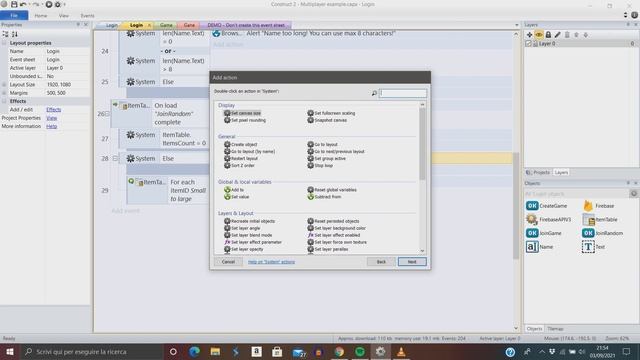
Task: Open VLC from the taskbar
Action: coord(401,351)
